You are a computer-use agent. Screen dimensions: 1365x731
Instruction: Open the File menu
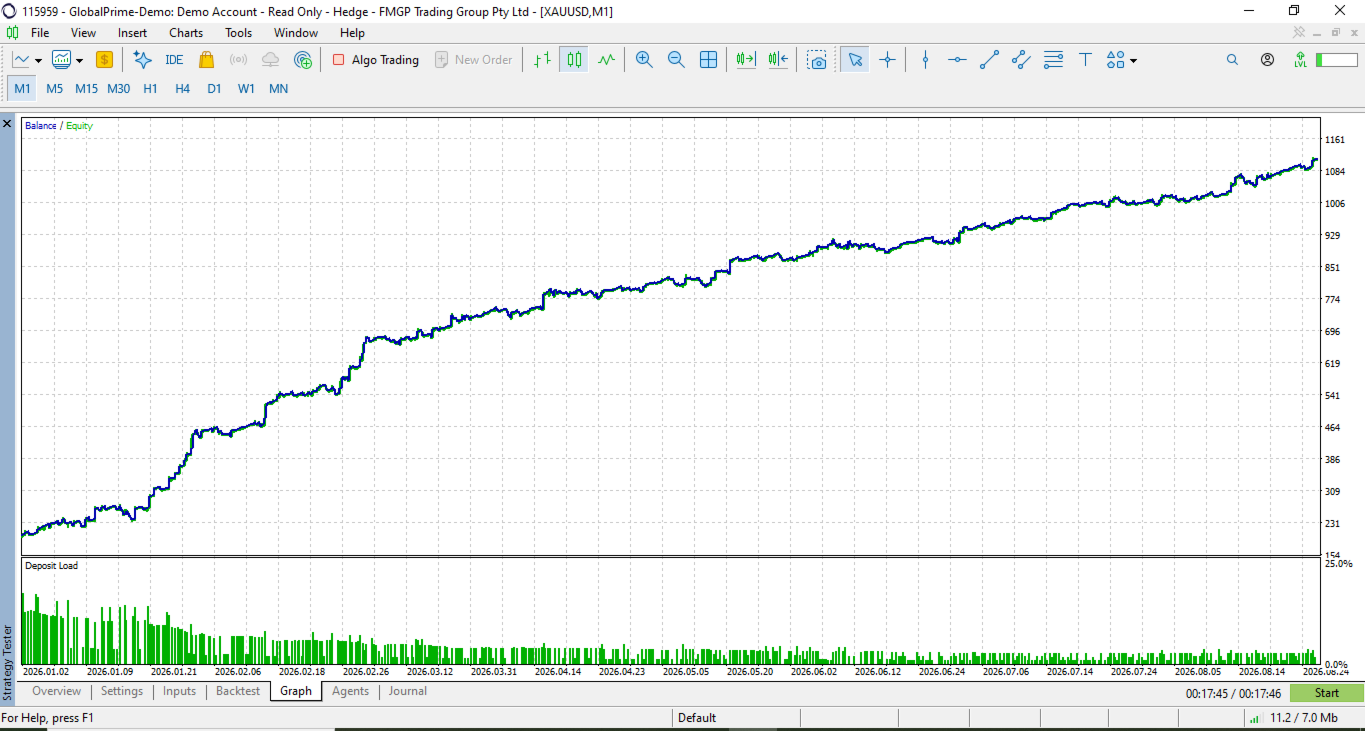[x=40, y=33]
